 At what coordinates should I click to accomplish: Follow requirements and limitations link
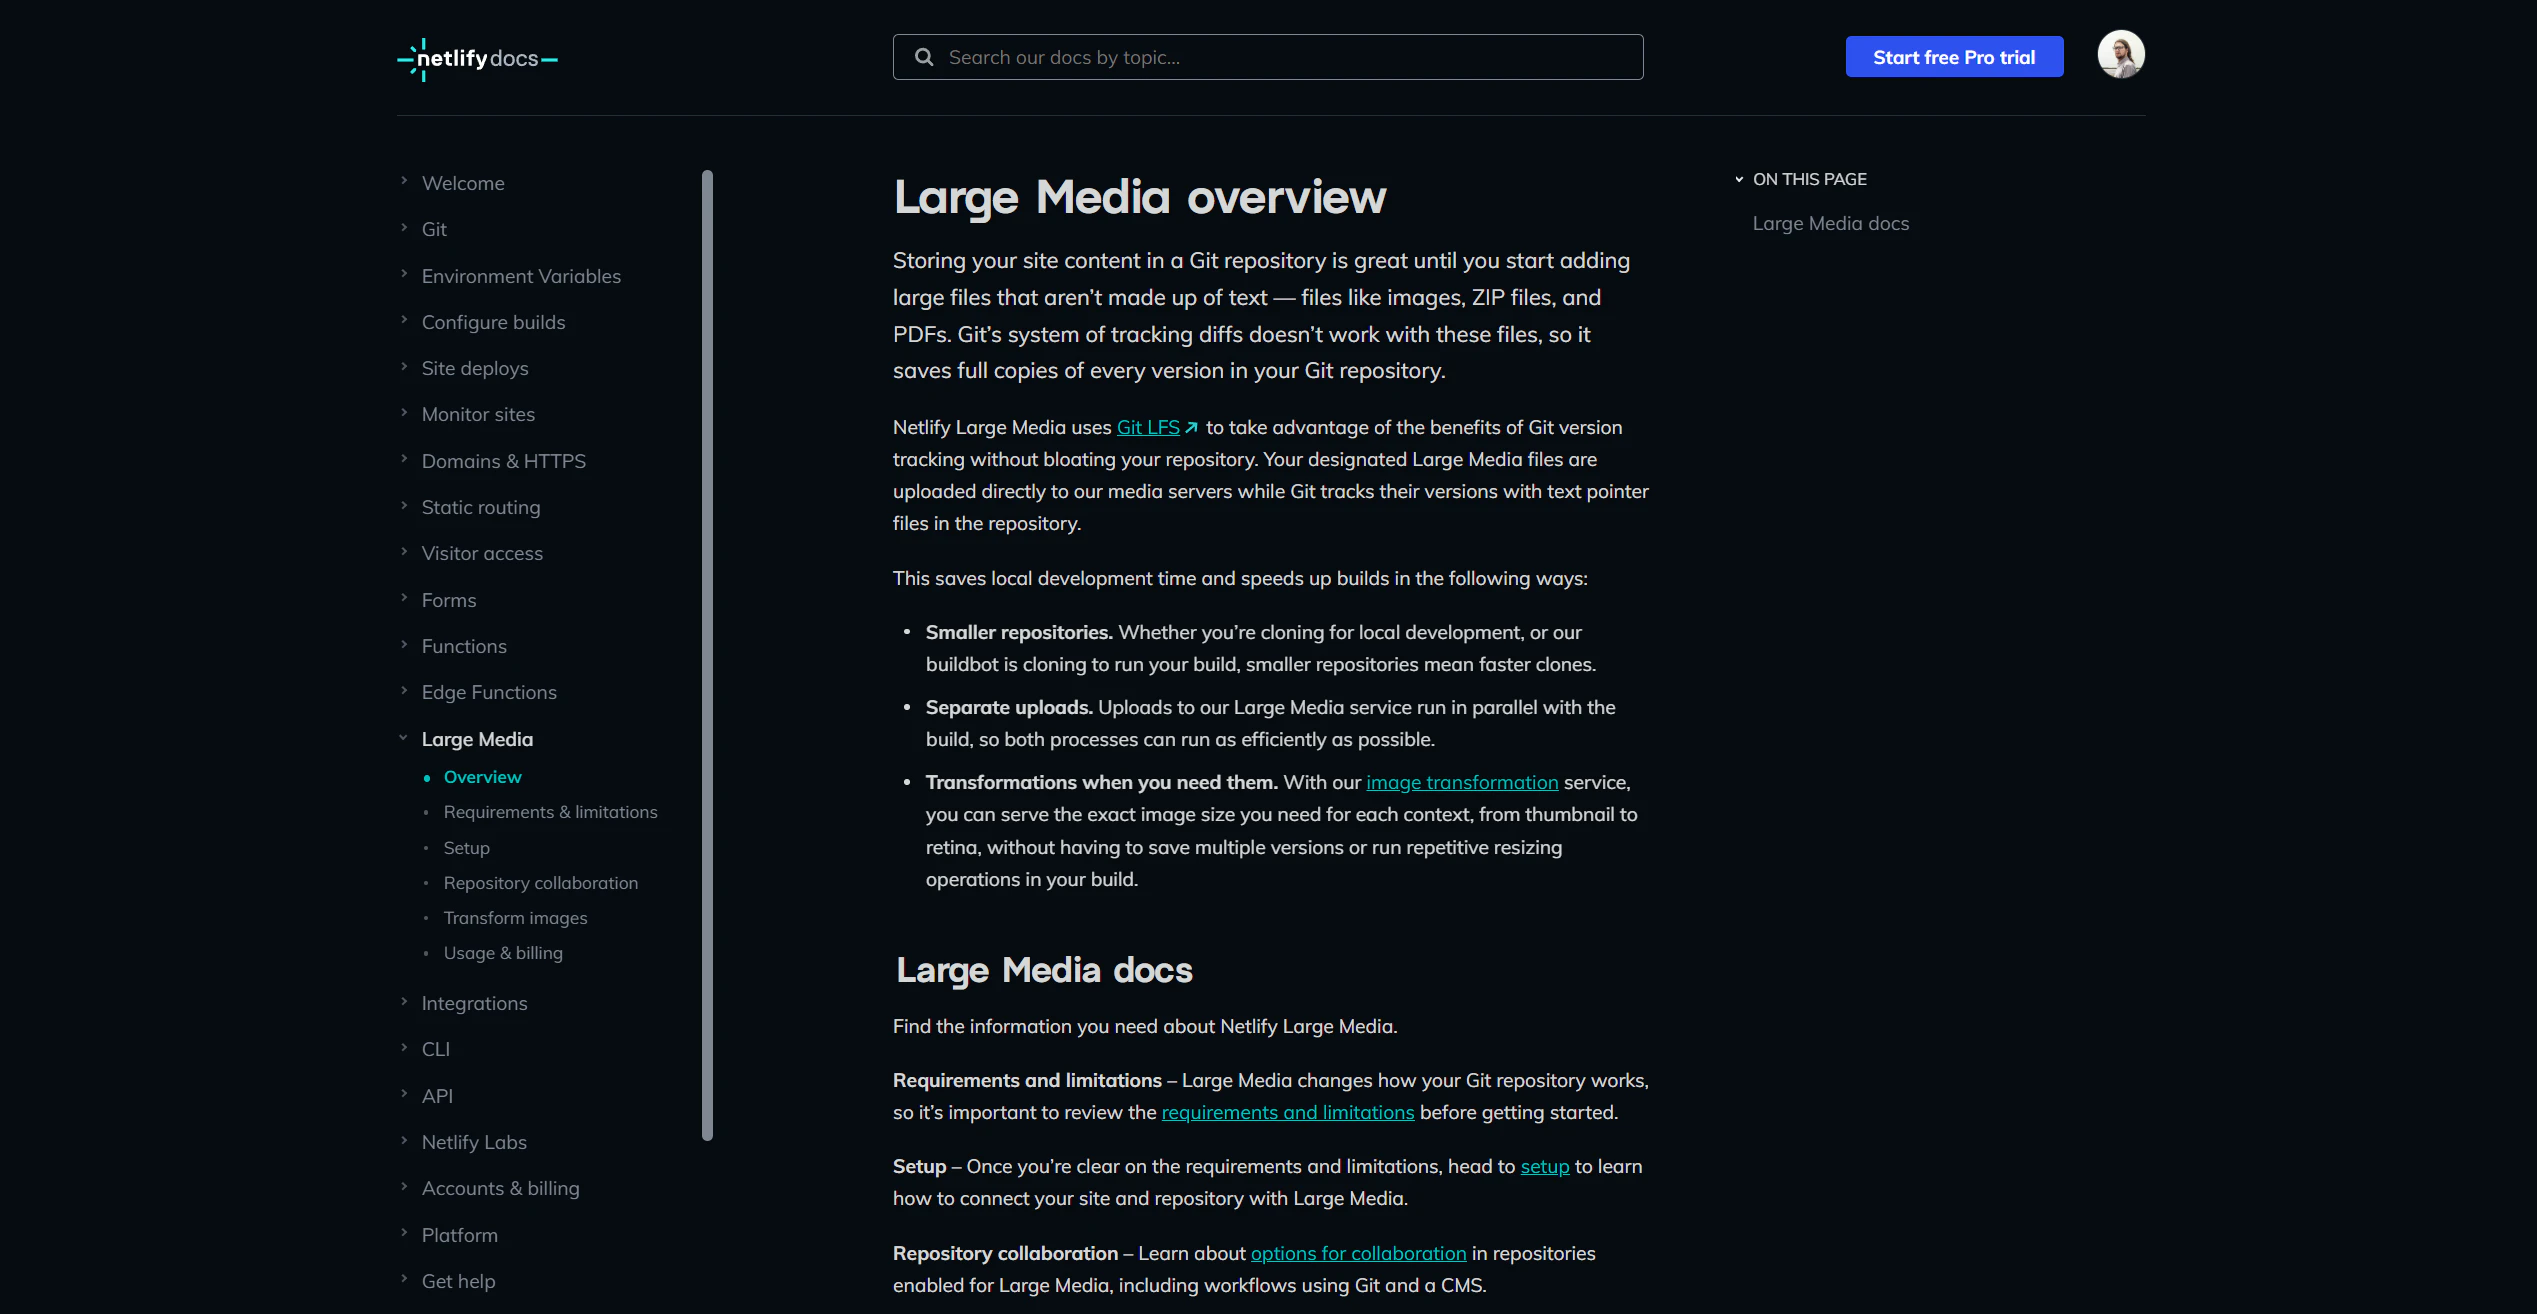1287,1113
